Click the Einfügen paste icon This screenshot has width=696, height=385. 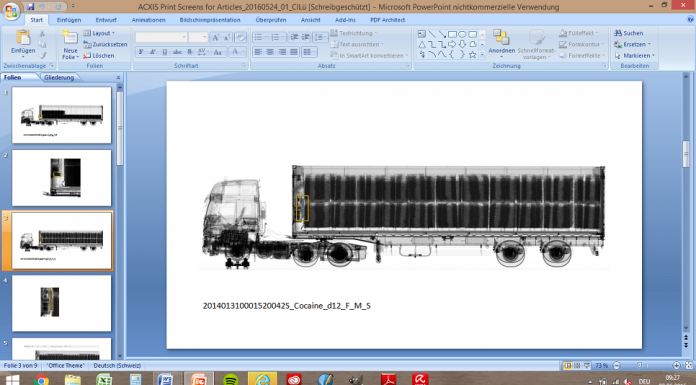(23, 38)
